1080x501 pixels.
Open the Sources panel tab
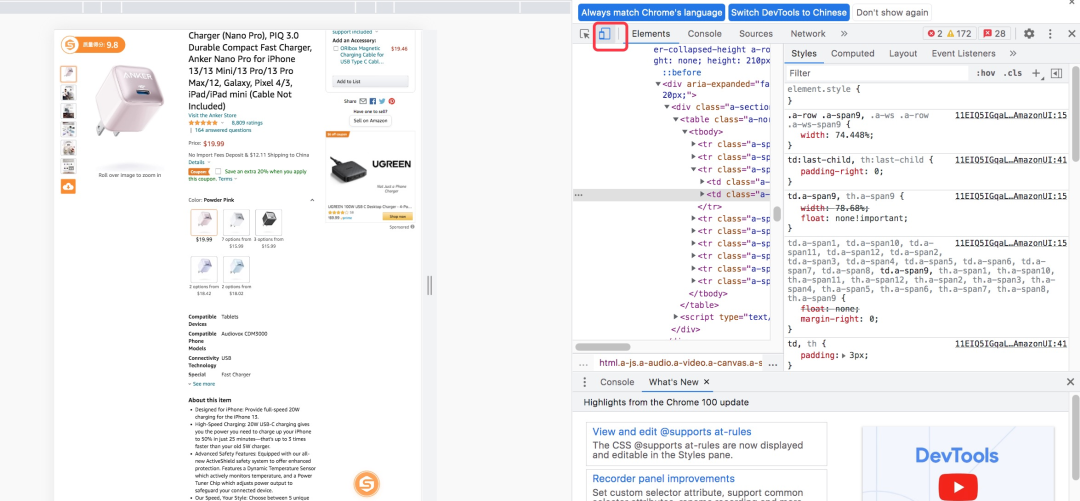pos(756,34)
